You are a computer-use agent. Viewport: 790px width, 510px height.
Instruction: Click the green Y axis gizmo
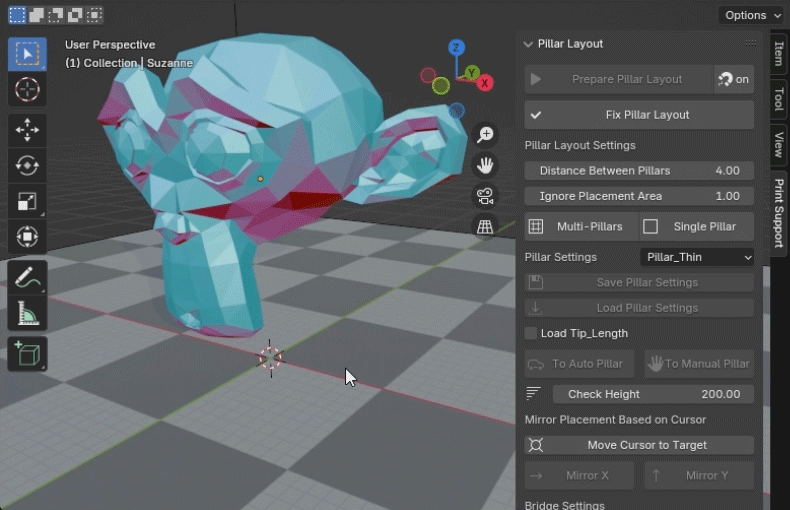pyautogui.click(x=472, y=73)
